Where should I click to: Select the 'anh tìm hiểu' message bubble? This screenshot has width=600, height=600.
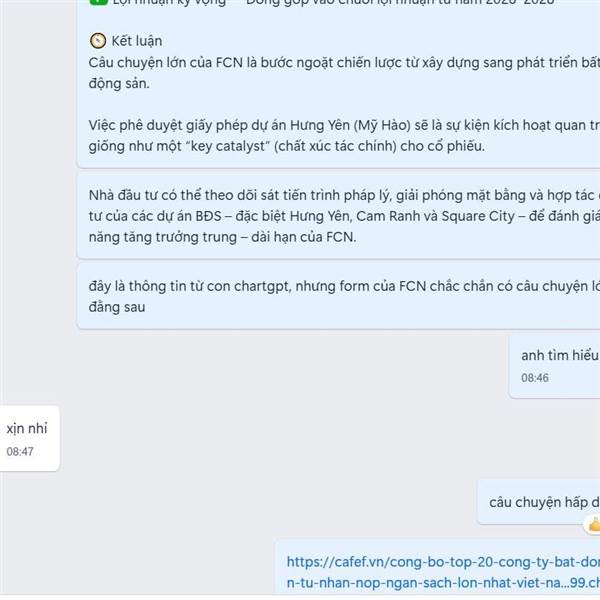[554, 366]
